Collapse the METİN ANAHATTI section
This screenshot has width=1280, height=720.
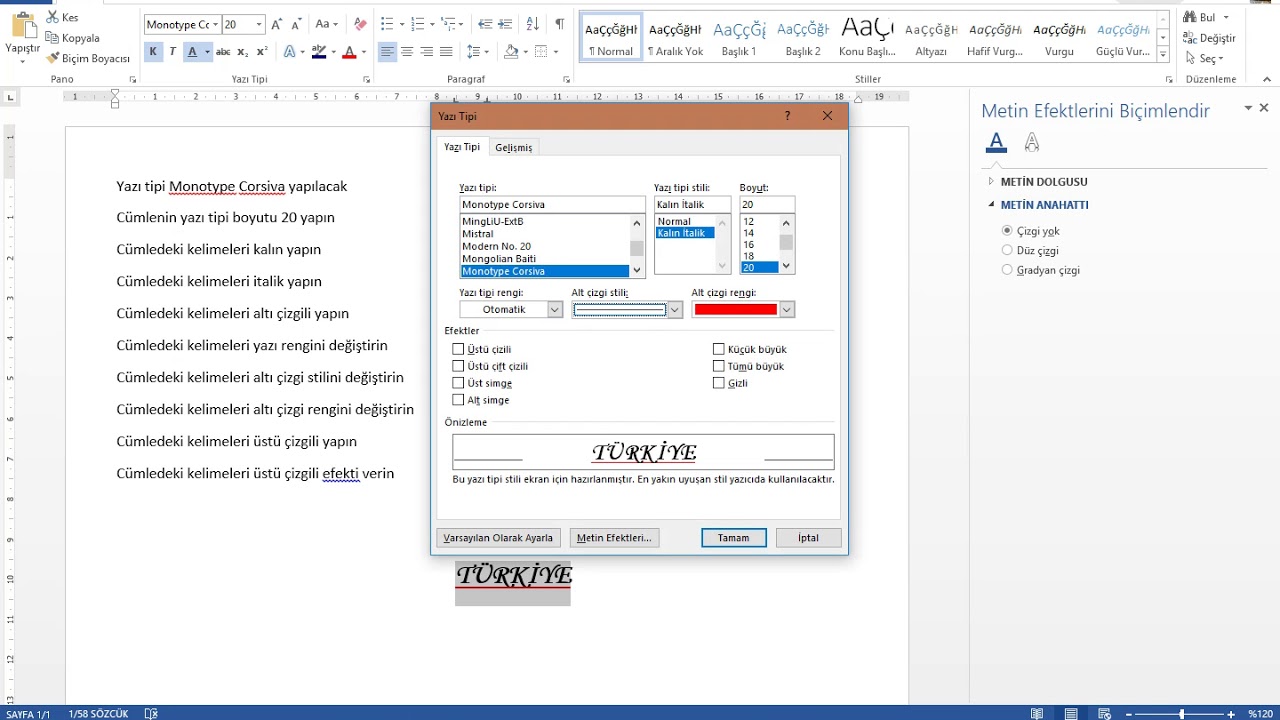[991, 205]
